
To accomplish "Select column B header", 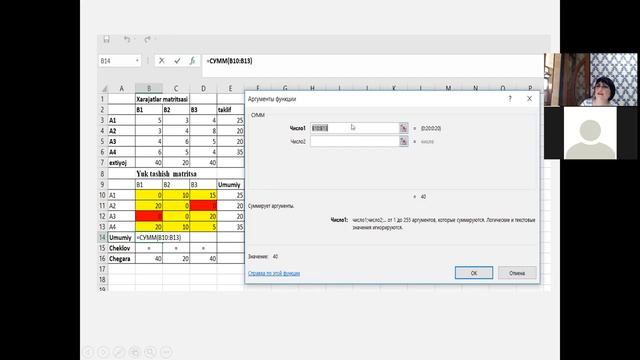I will coord(149,89).
